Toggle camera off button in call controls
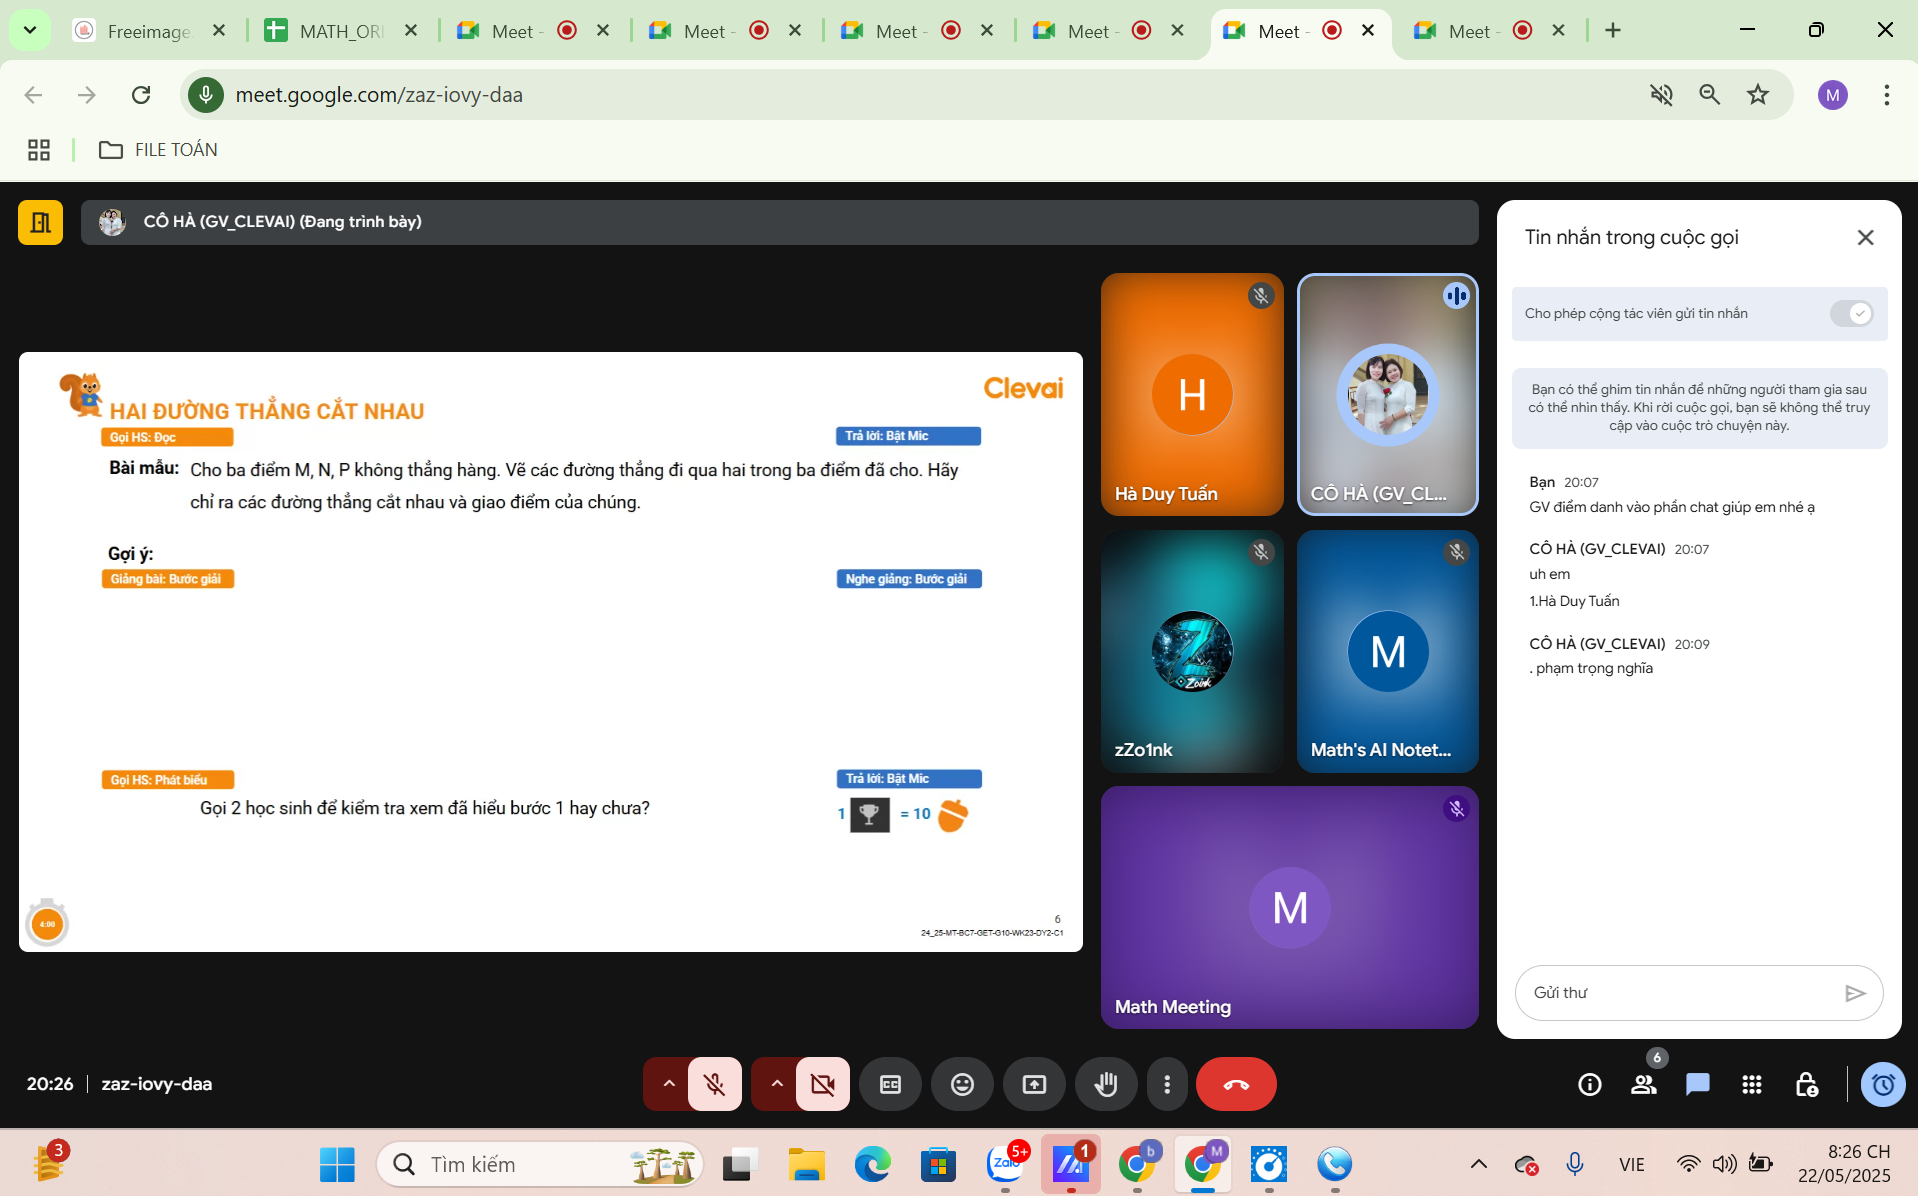 click(x=822, y=1084)
